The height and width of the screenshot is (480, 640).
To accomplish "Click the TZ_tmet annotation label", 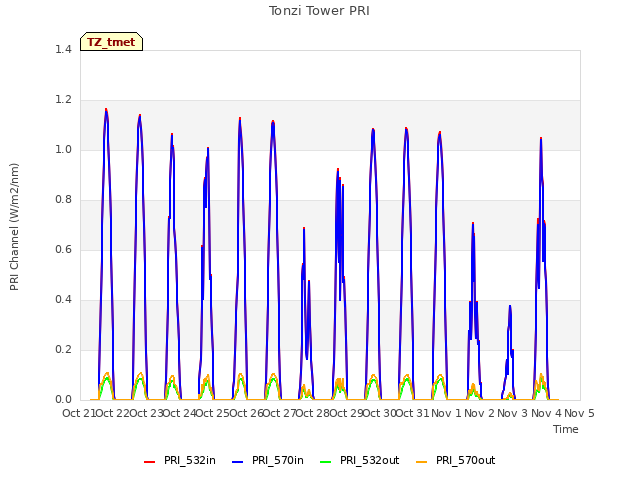I will point(111,42).
